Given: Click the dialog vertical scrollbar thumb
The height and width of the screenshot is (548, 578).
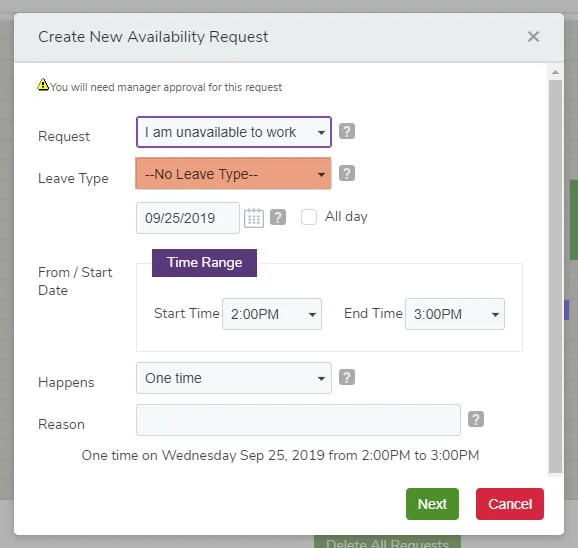Looking at the screenshot, I should pyautogui.click(x=556, y=276).
